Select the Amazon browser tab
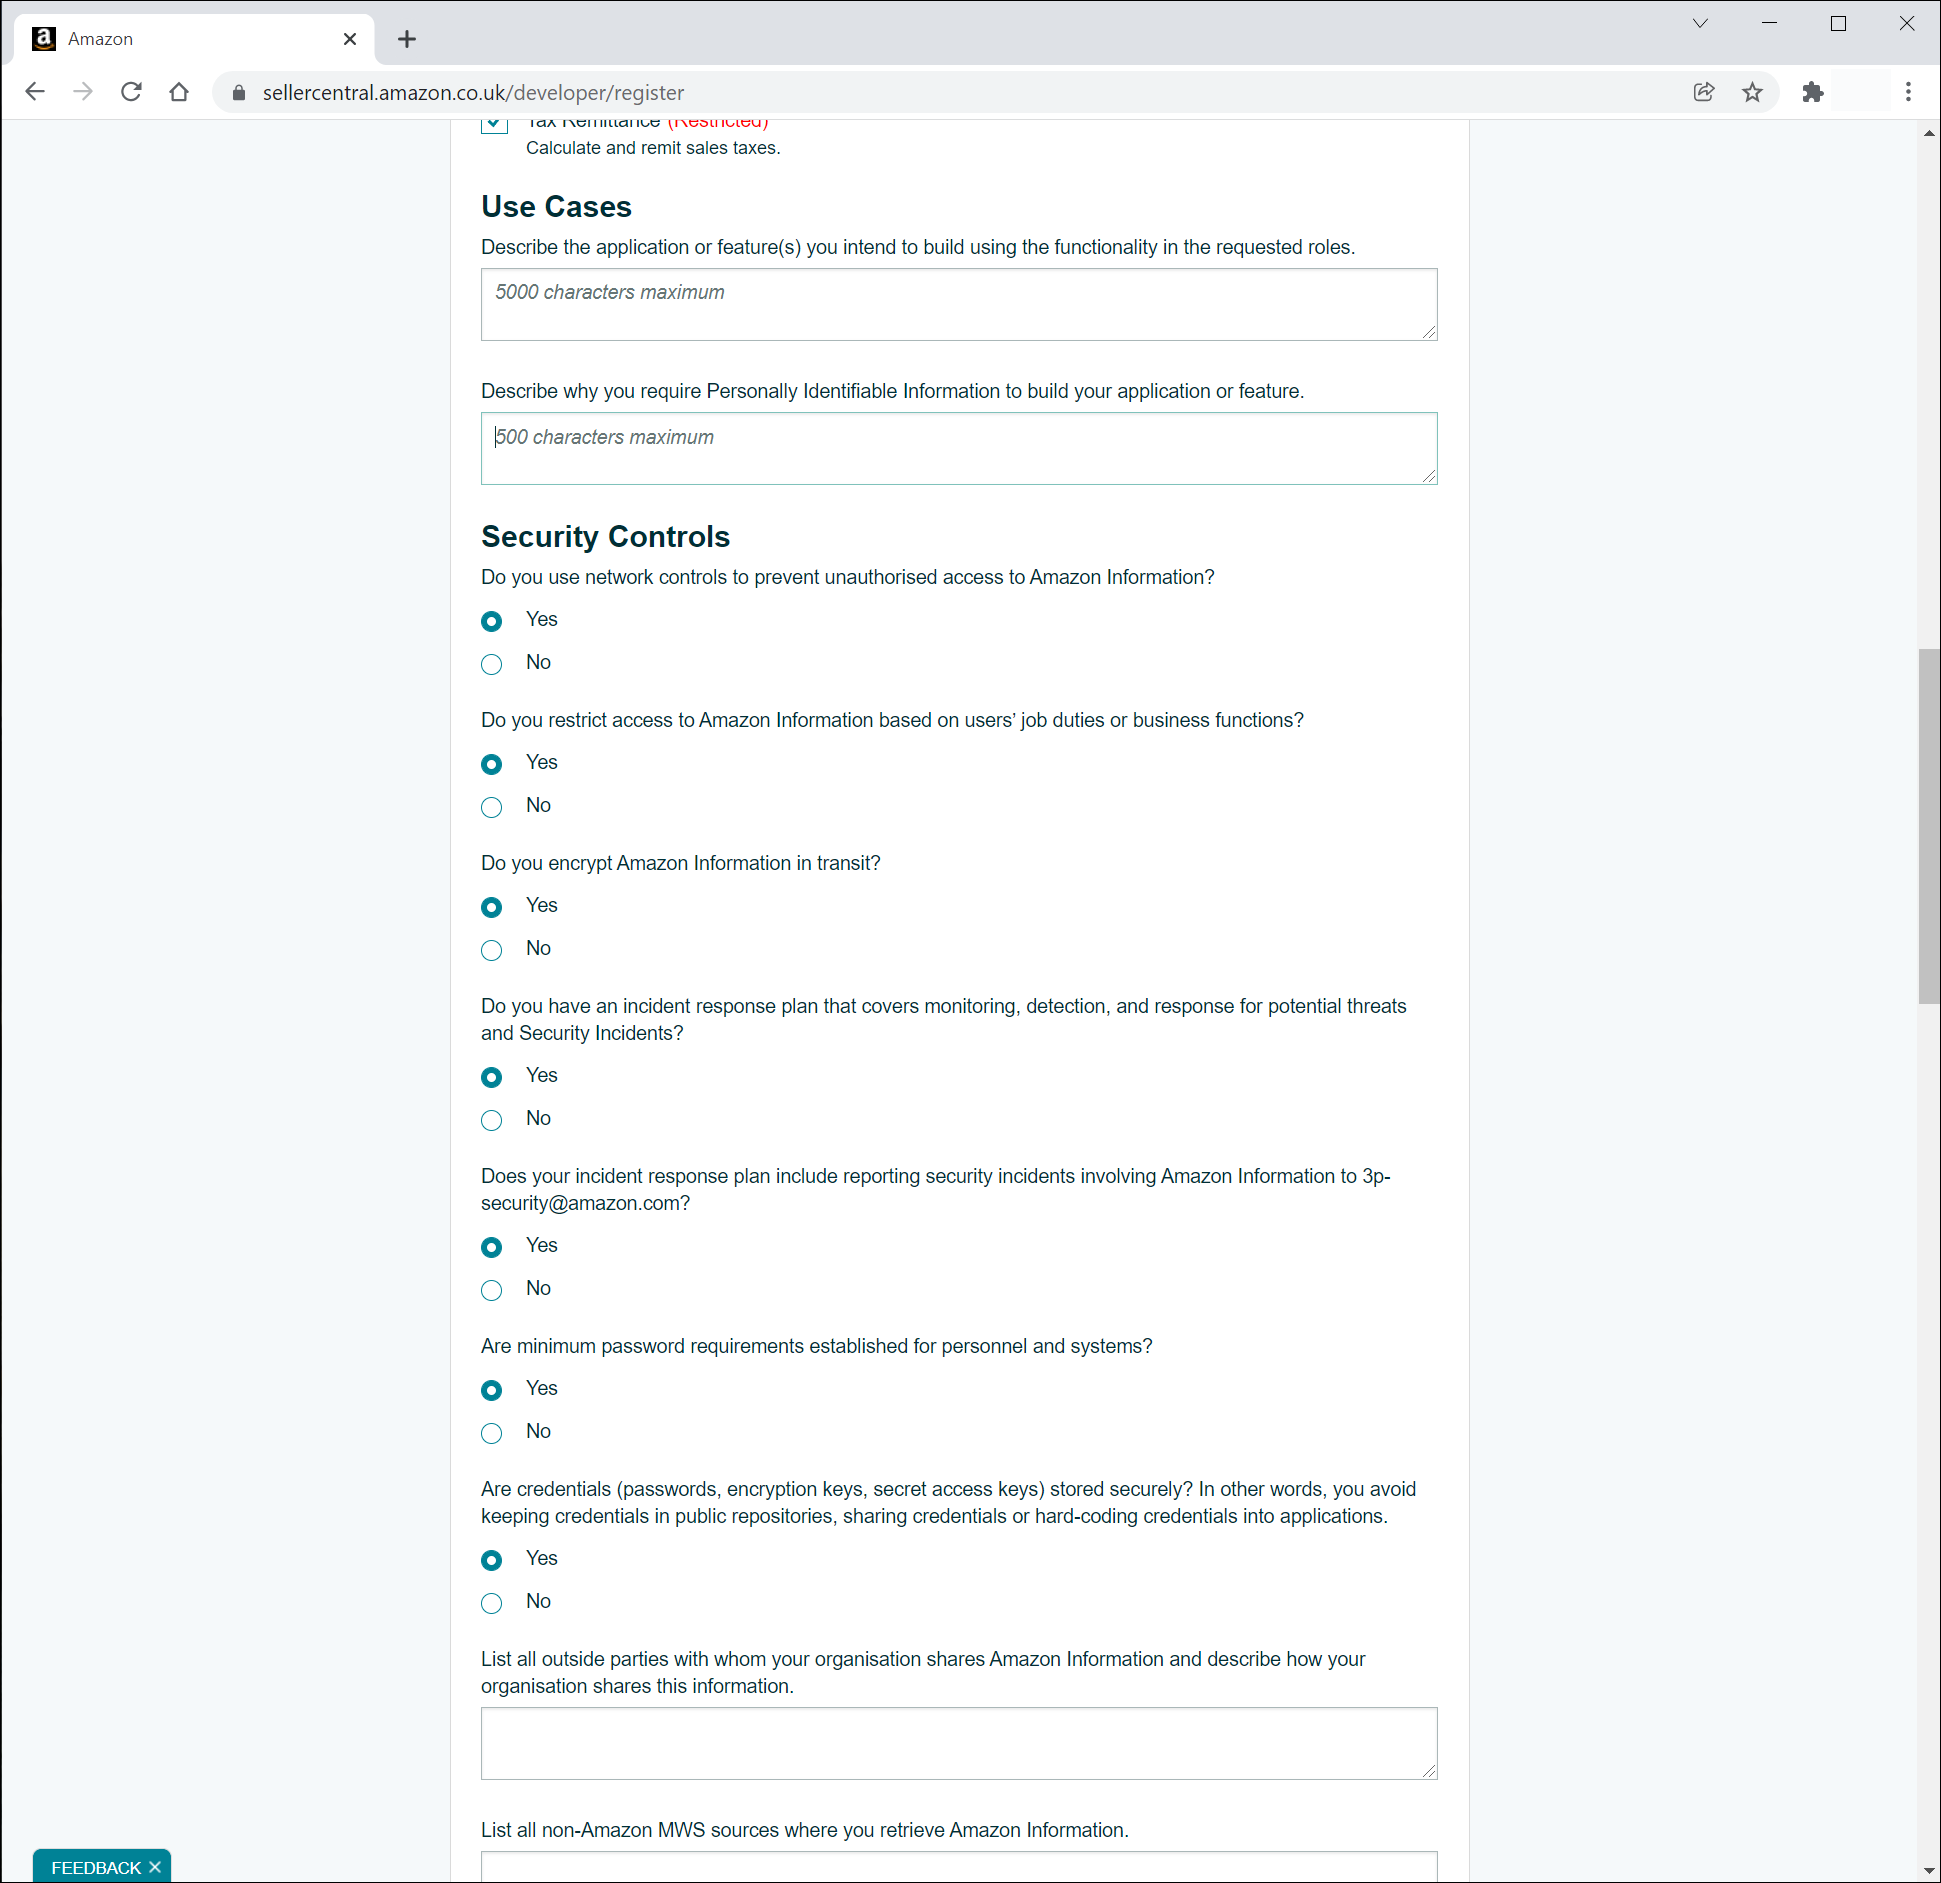 tap(195, 39)
